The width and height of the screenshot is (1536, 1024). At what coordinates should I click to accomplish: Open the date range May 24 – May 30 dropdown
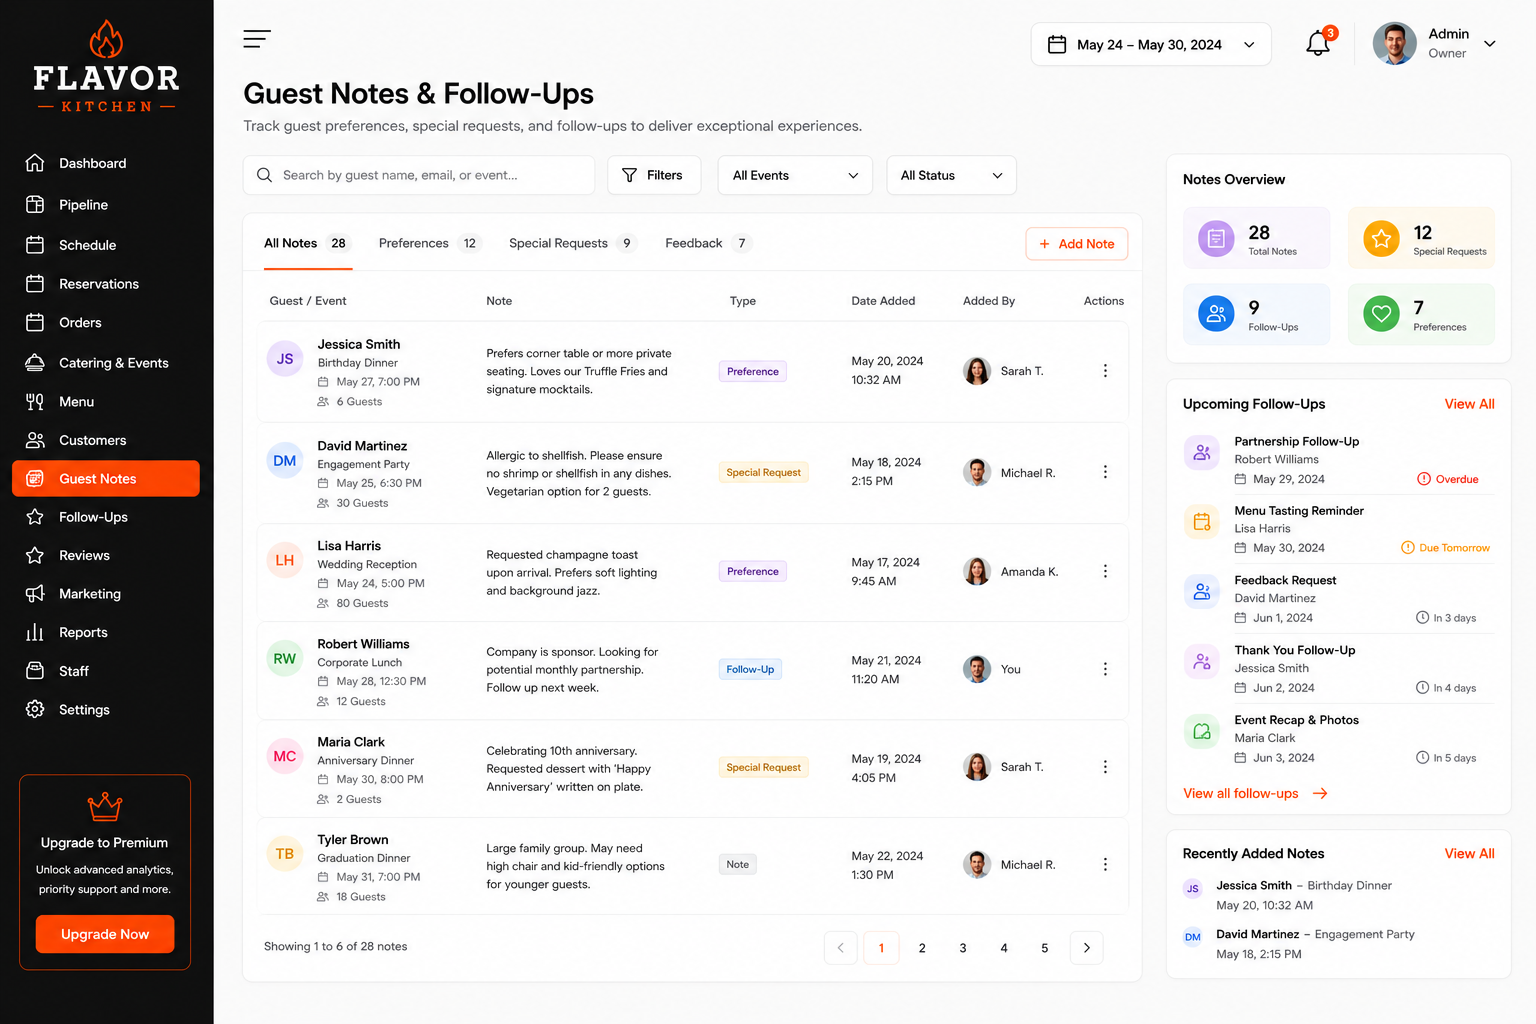(1151, 44)
